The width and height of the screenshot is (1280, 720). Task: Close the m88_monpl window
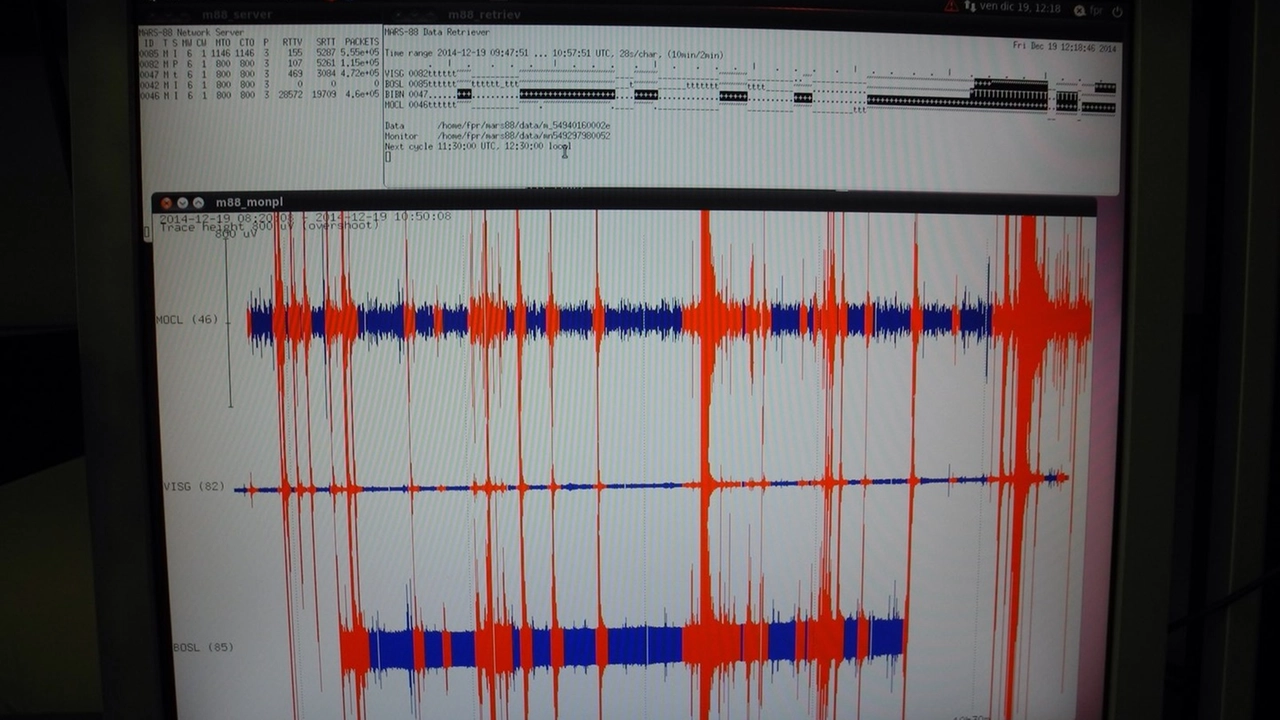tap(167, 203)
